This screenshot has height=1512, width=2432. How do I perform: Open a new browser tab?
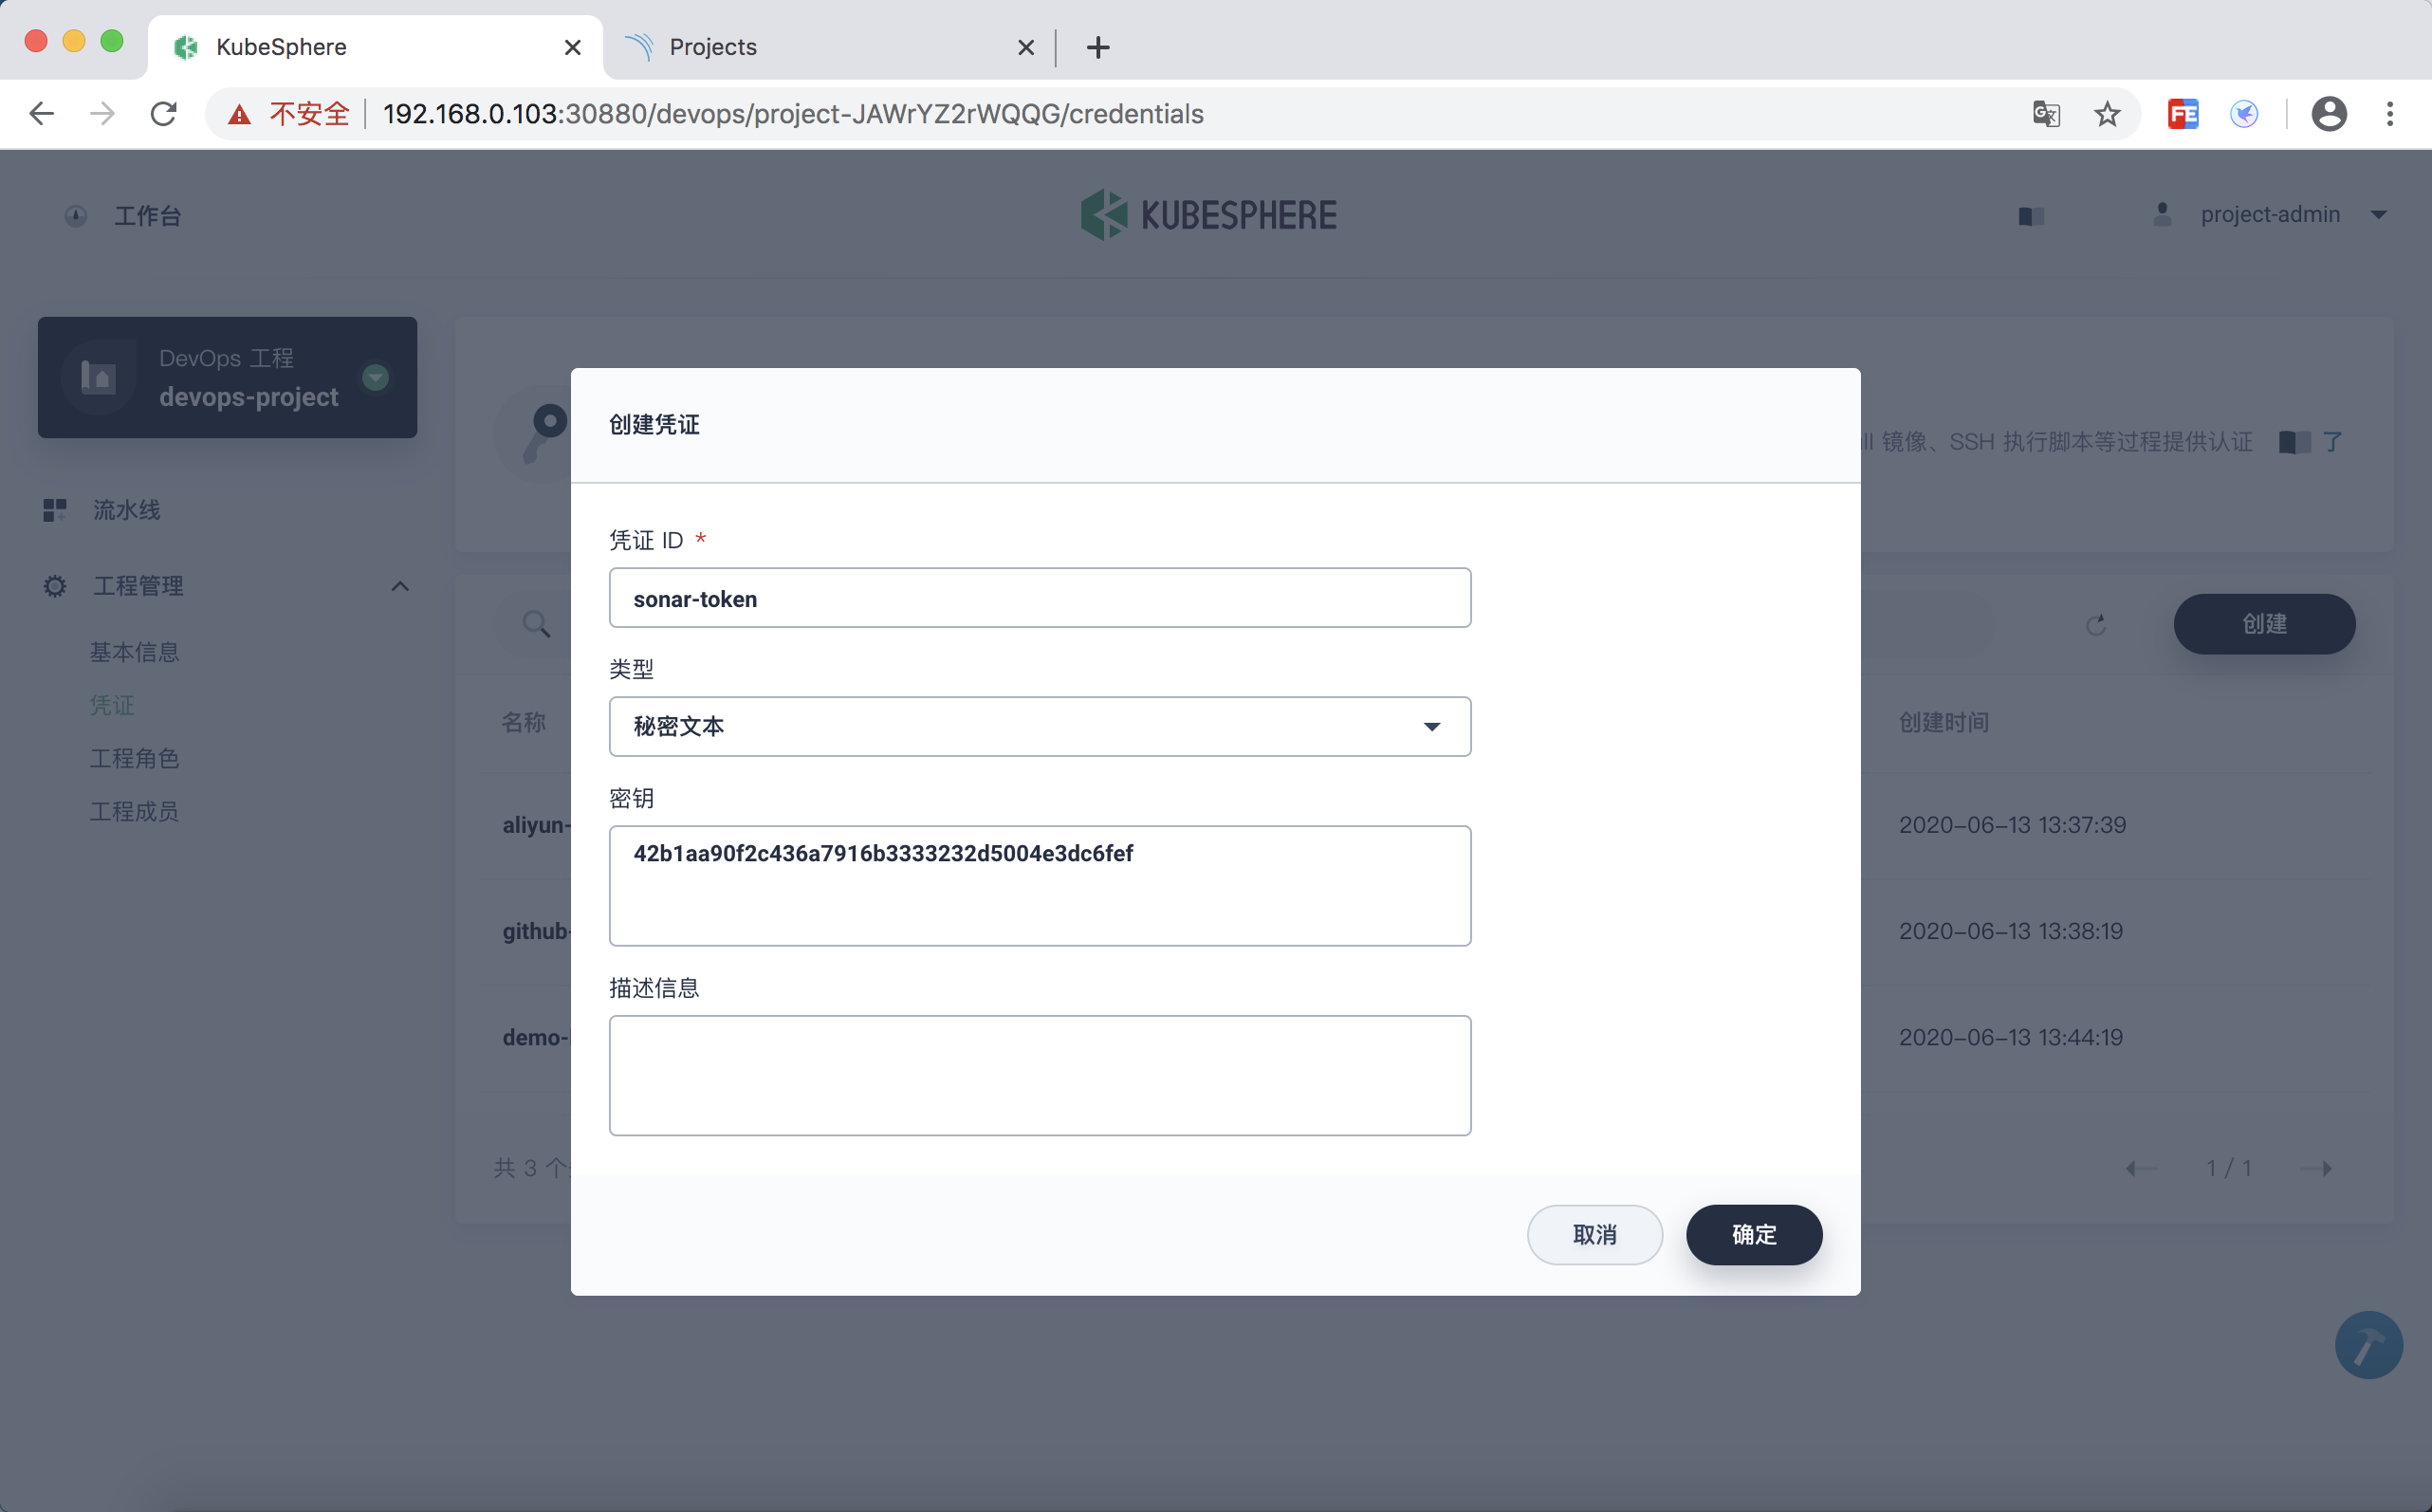1098,47
